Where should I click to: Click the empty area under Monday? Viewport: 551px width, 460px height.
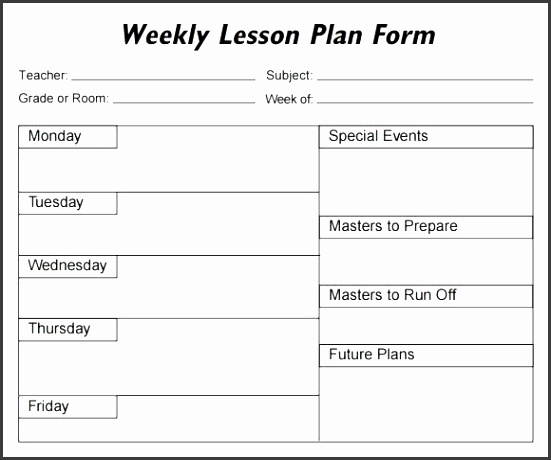tap(169, 170)
